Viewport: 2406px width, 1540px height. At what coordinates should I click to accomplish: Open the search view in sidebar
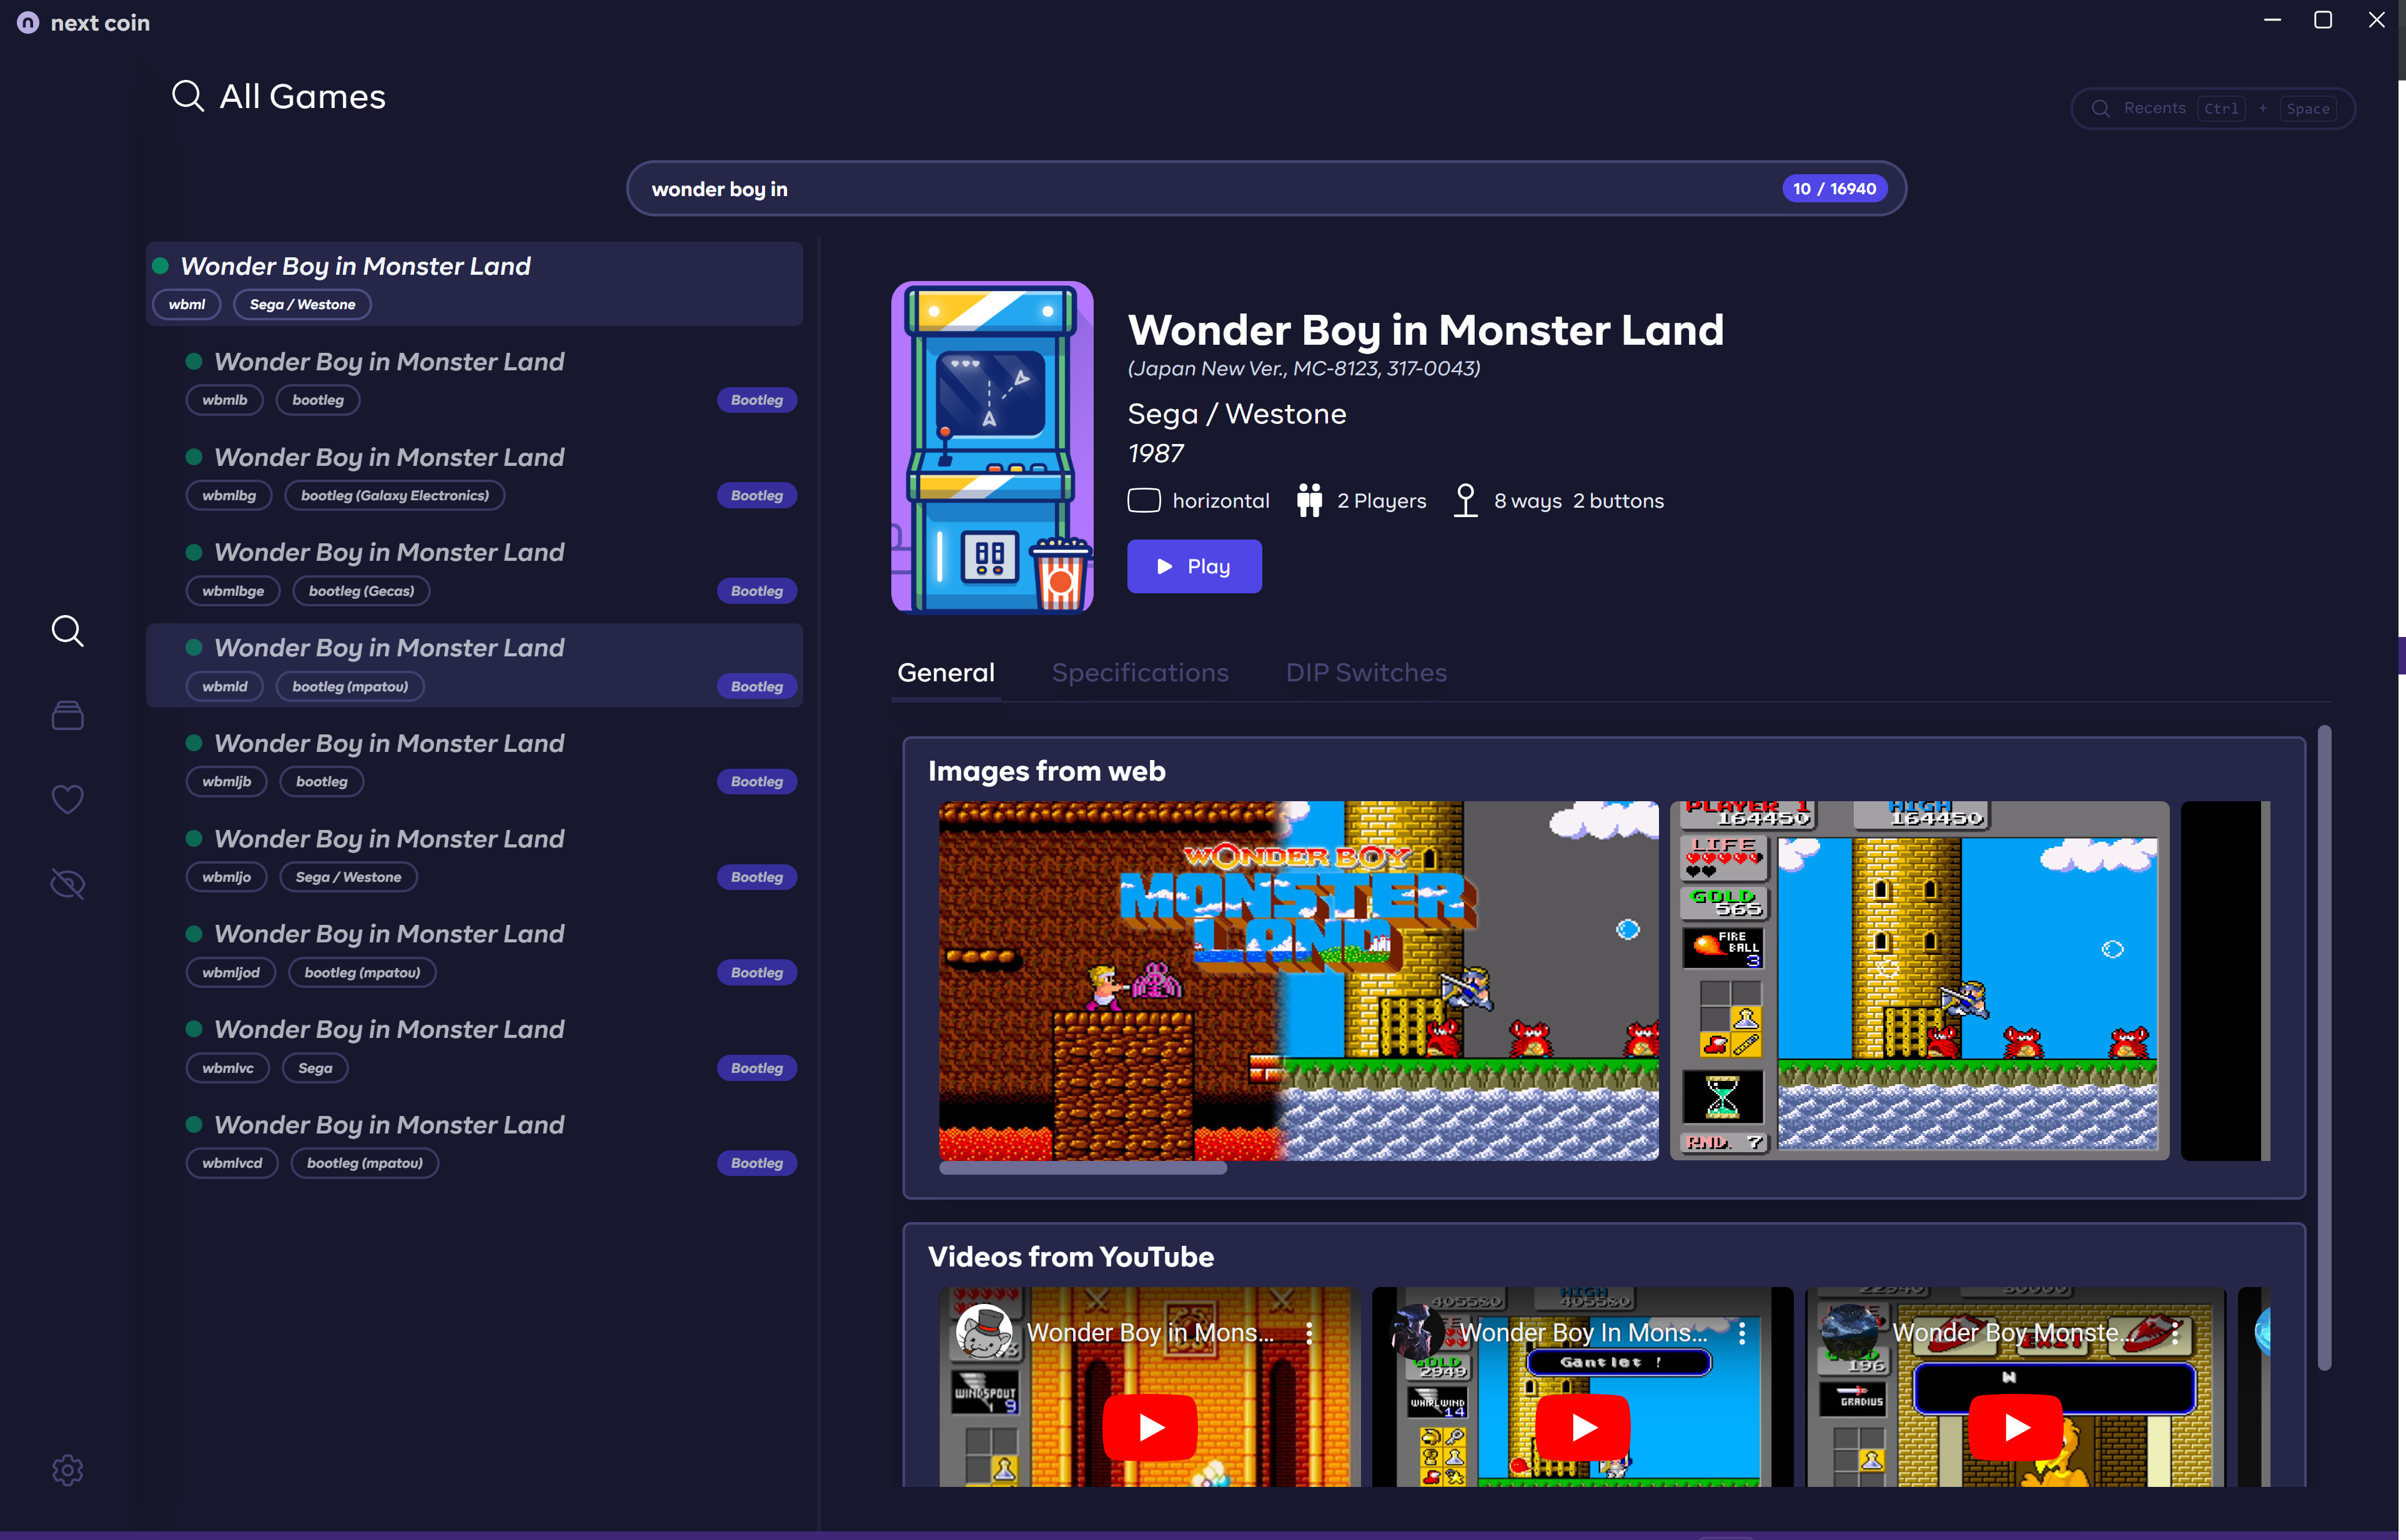67,631
